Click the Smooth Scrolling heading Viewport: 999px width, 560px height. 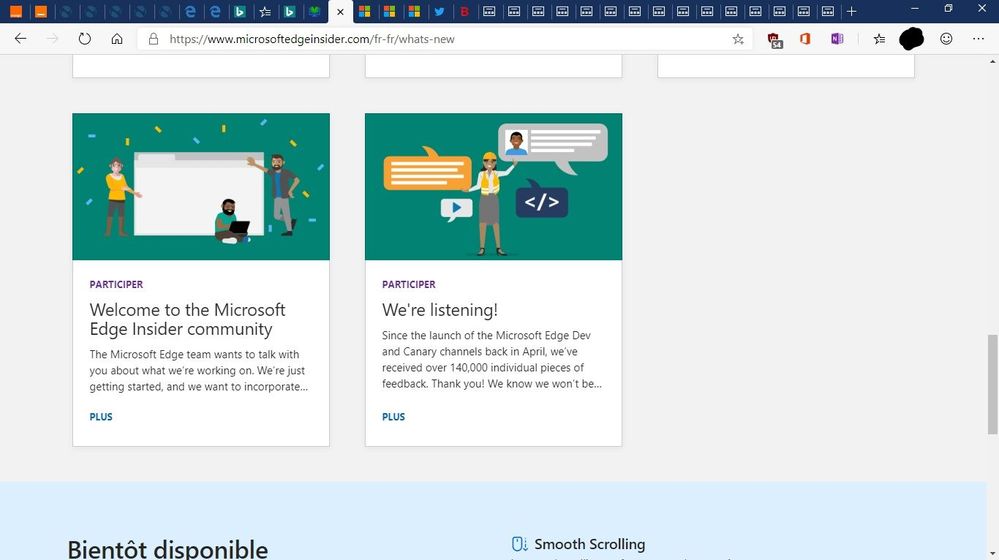(x=589, y=544)
